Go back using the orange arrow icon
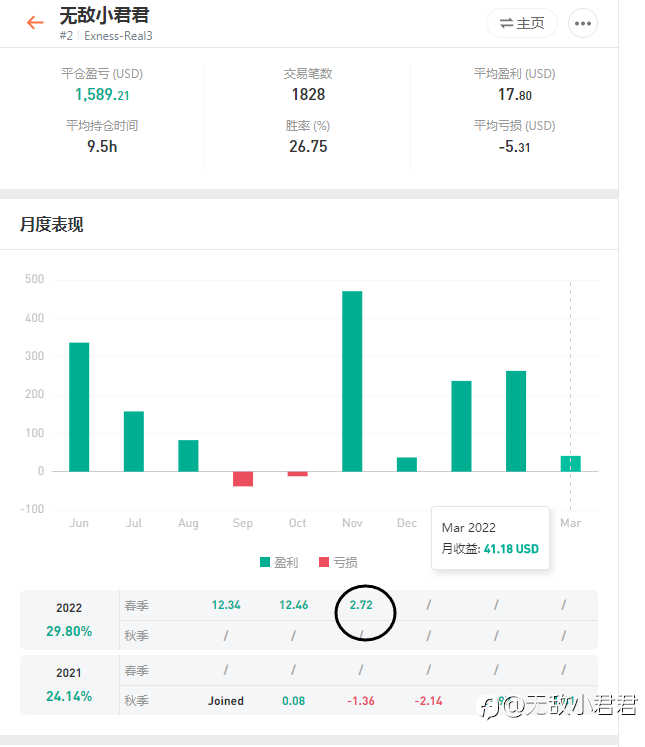The image size is (645, 747). tap(35, 22)
